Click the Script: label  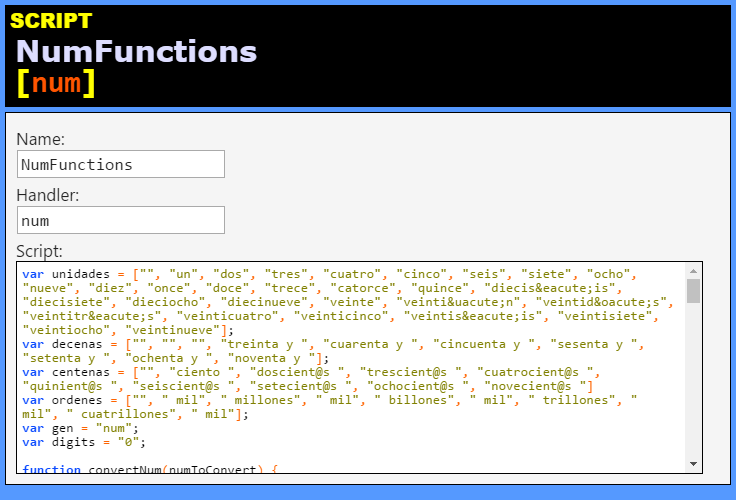point(39,251)
